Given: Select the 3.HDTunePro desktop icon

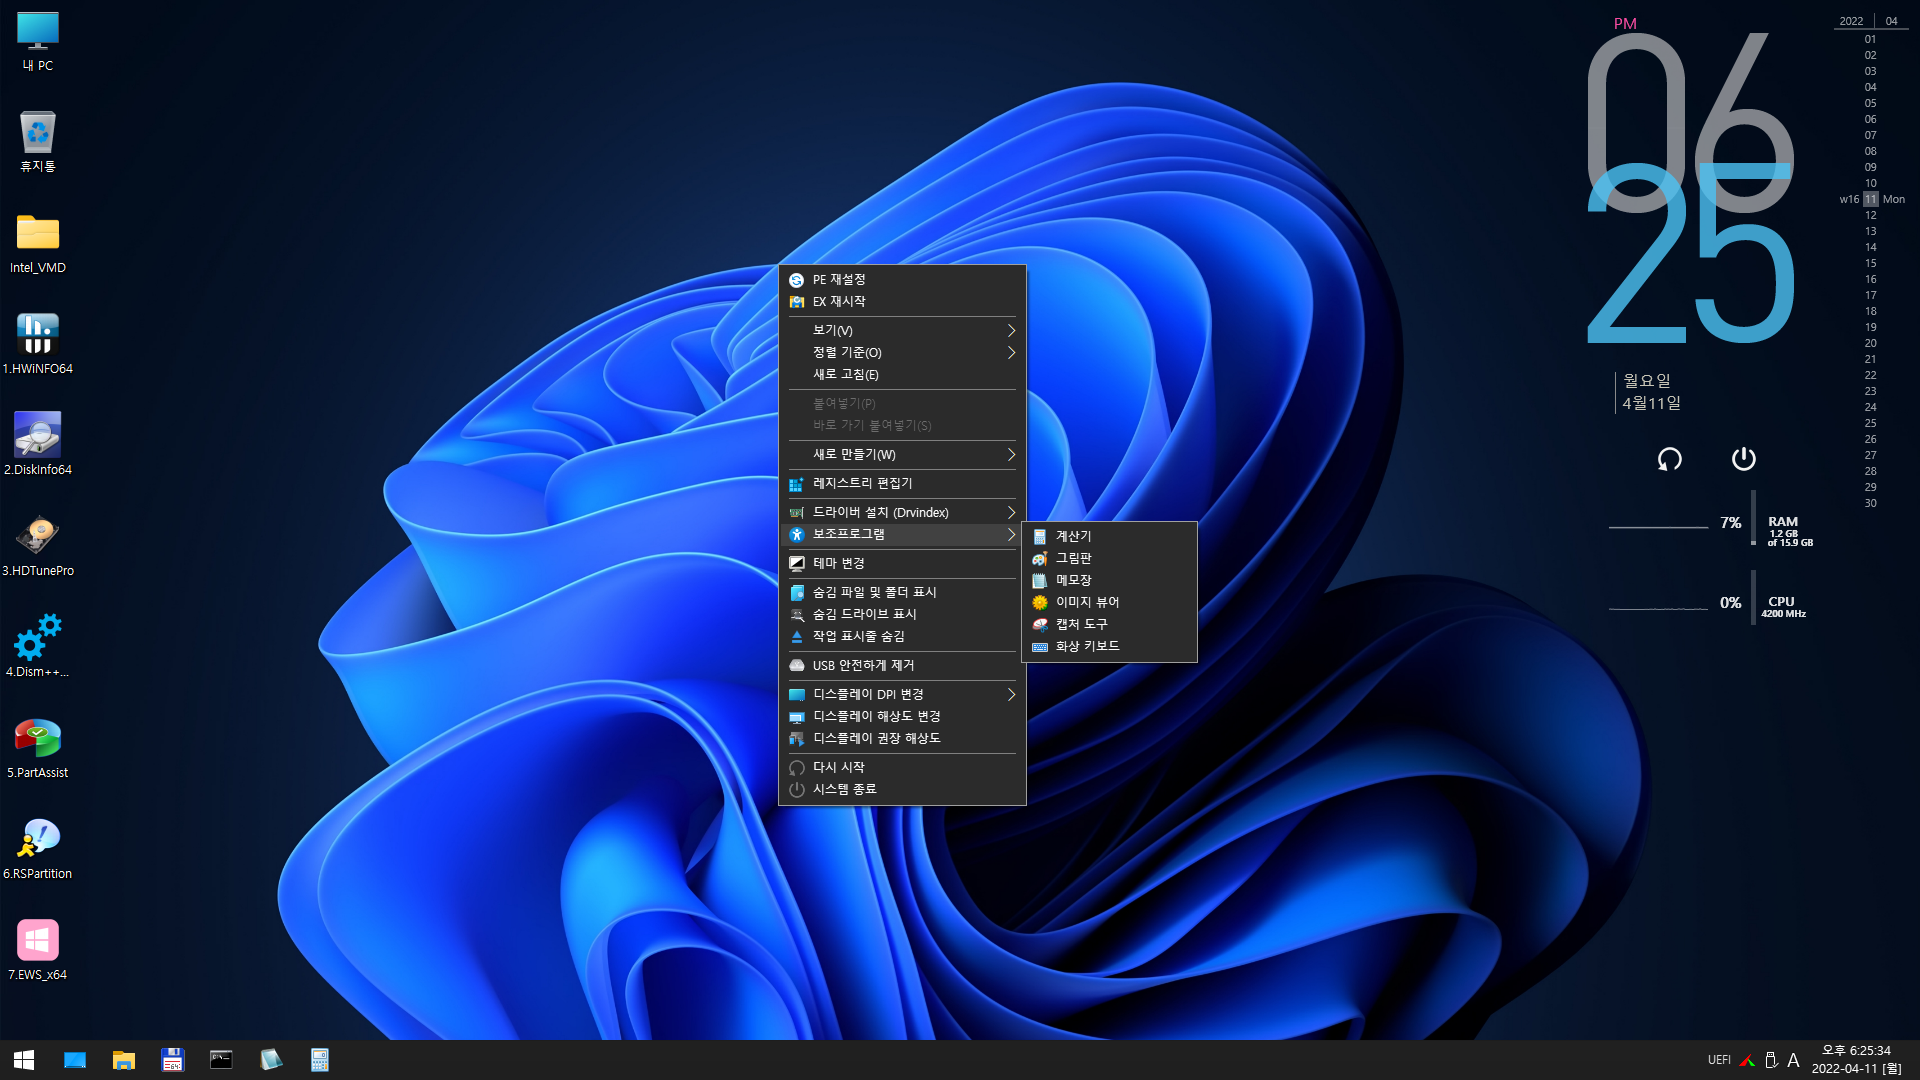Looking at the screenshot, I should tap(38, 546).
